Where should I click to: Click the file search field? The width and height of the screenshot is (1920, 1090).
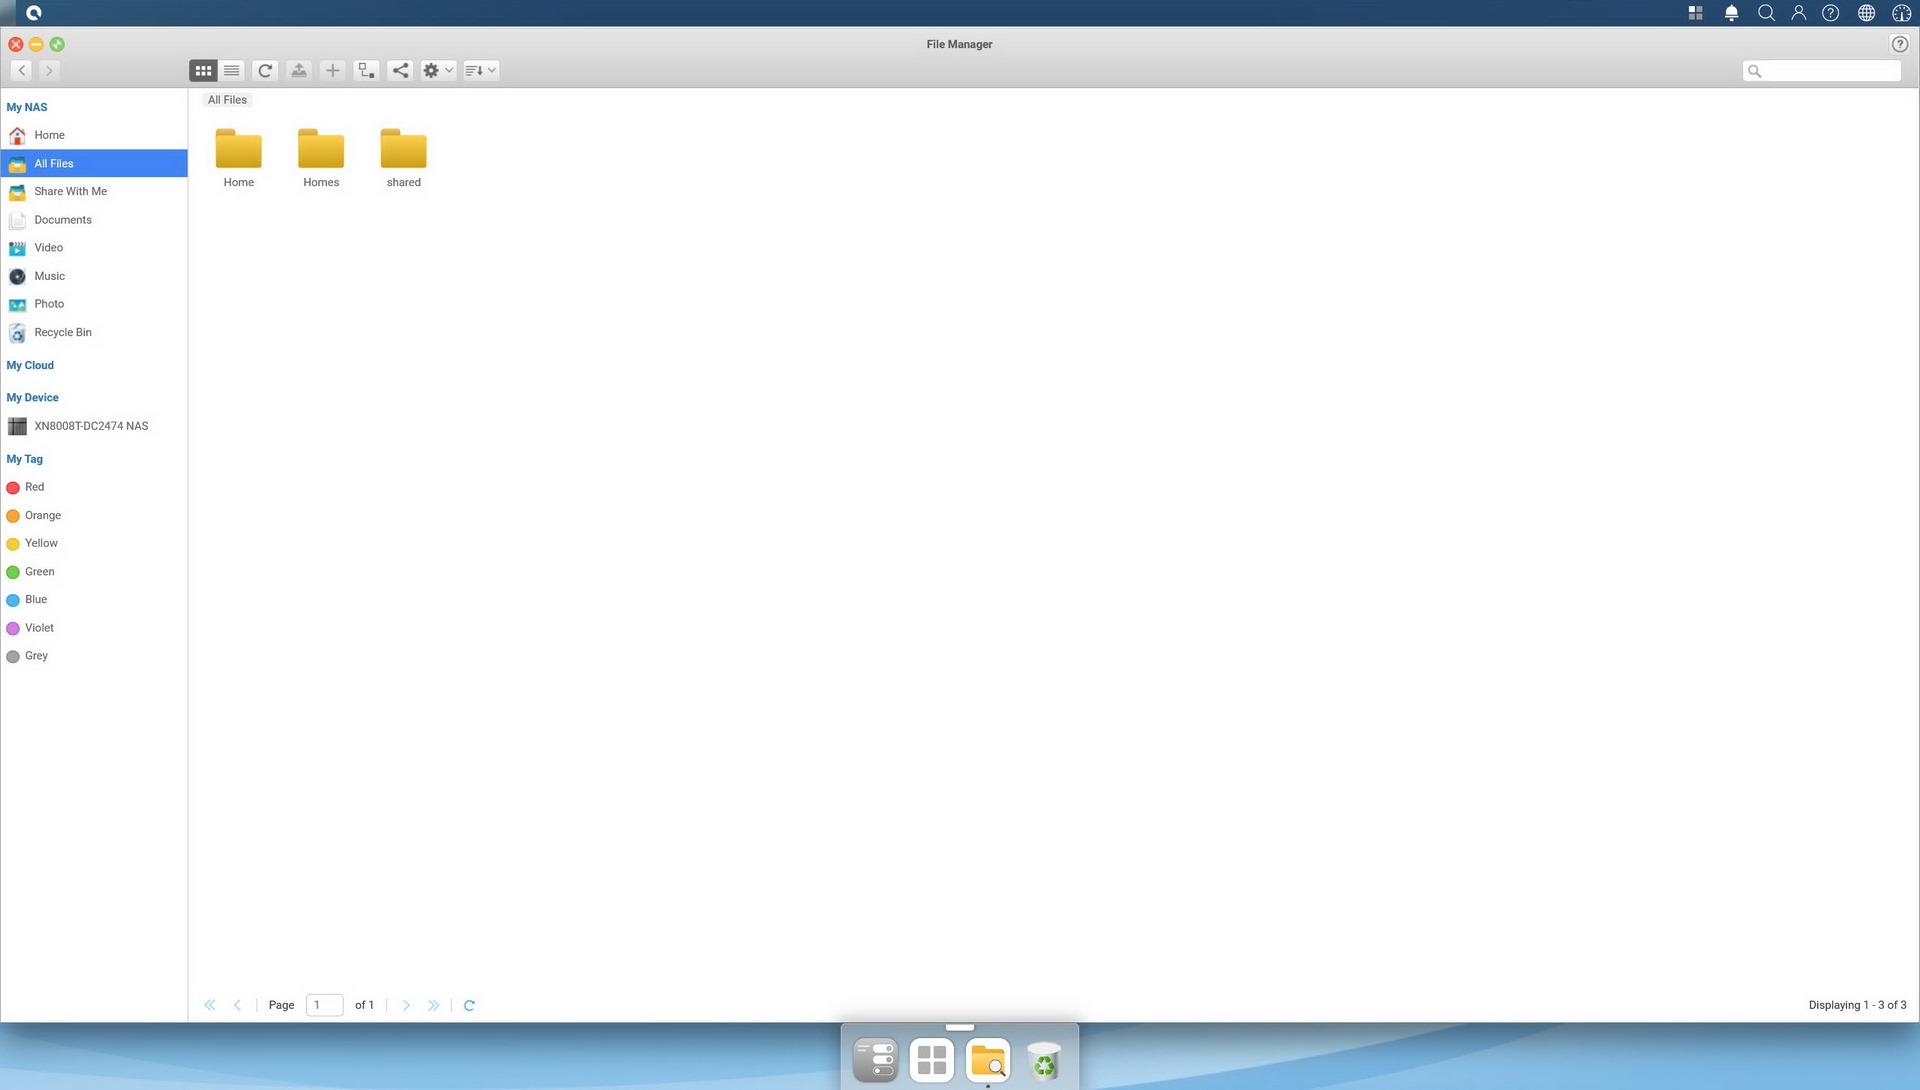pyautogui.click(x=1822, y=71)
